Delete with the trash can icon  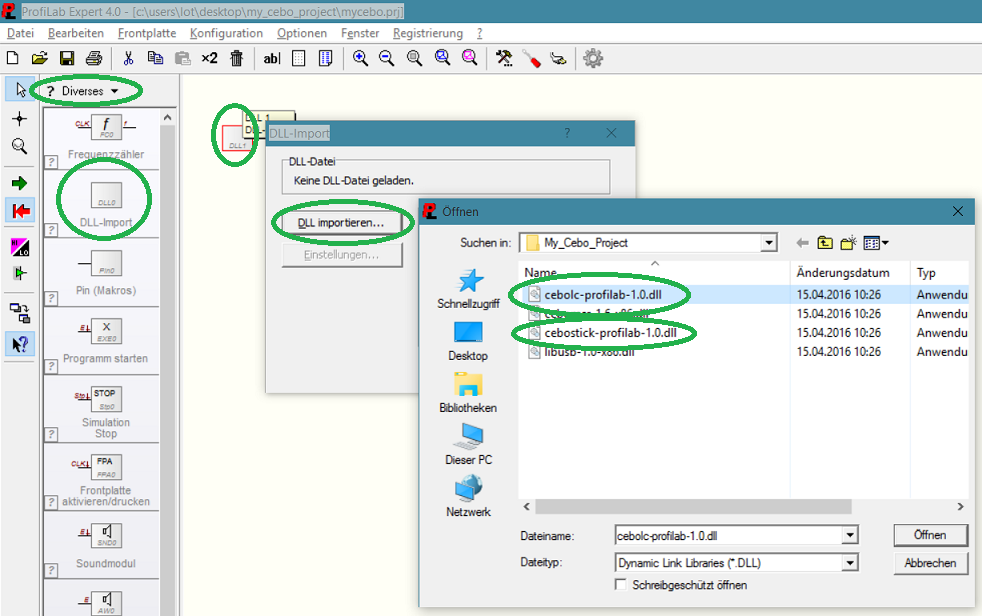point(236,58)
